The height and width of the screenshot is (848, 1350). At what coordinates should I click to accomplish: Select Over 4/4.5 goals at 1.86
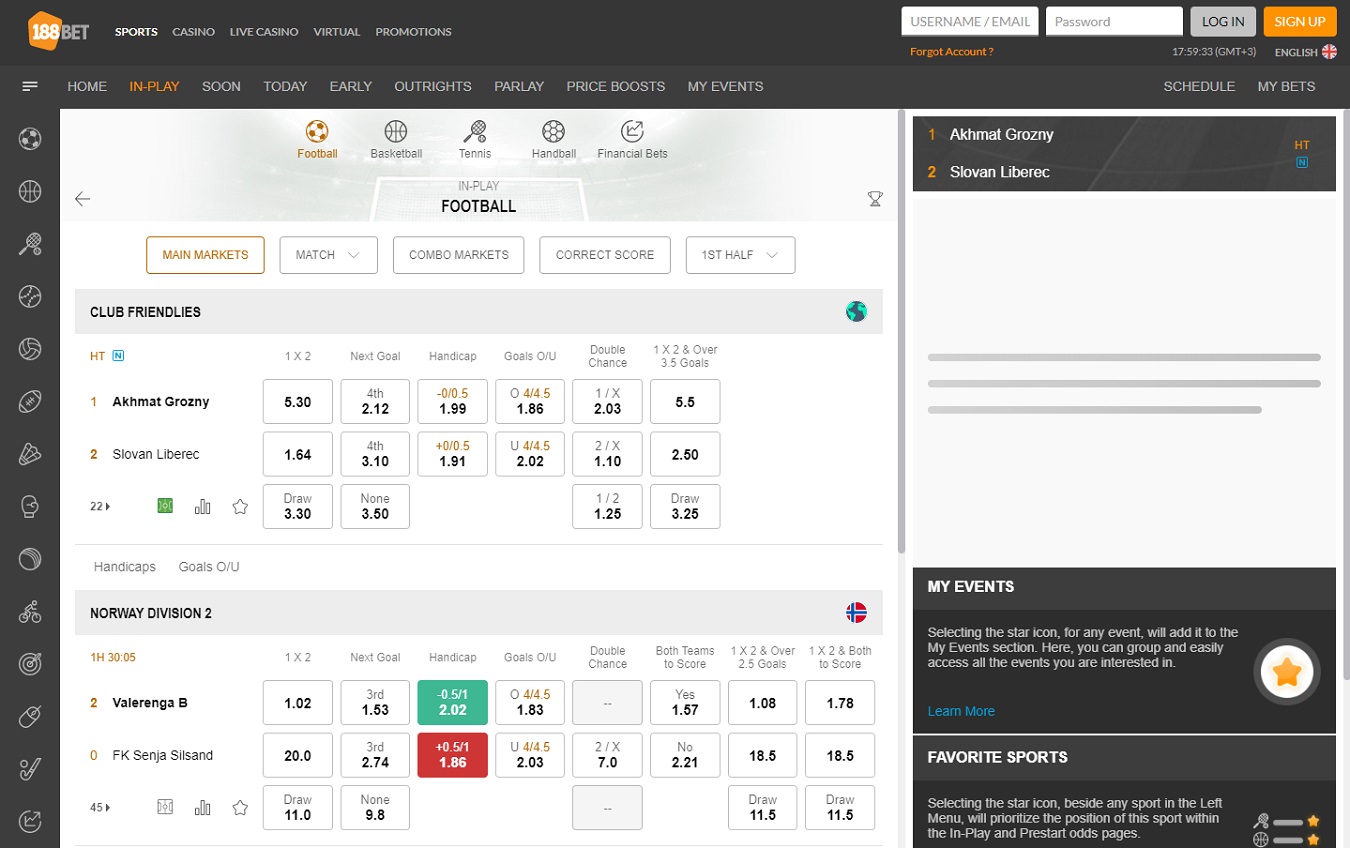click(x=530, y=401)
